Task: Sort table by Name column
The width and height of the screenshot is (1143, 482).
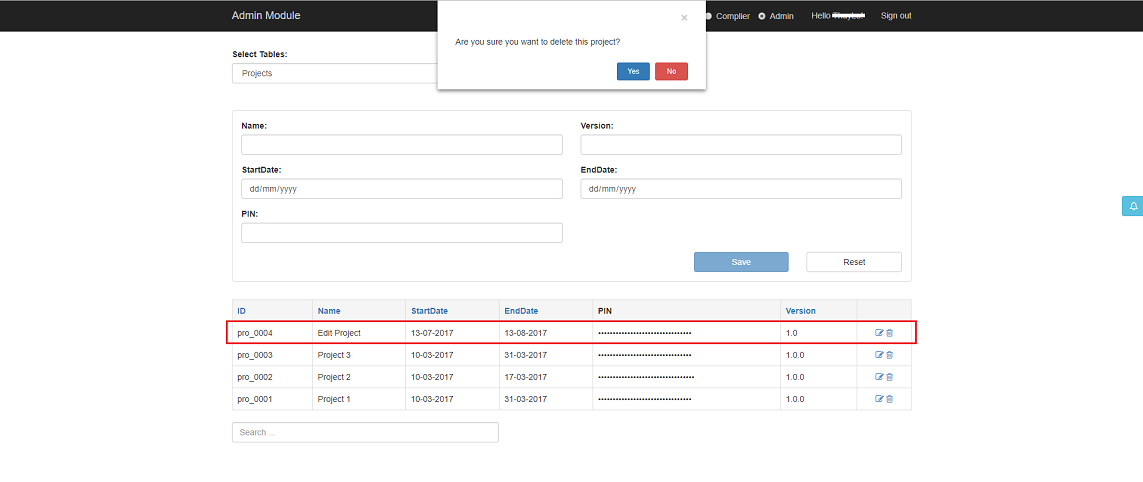Action: coord(329,311)
